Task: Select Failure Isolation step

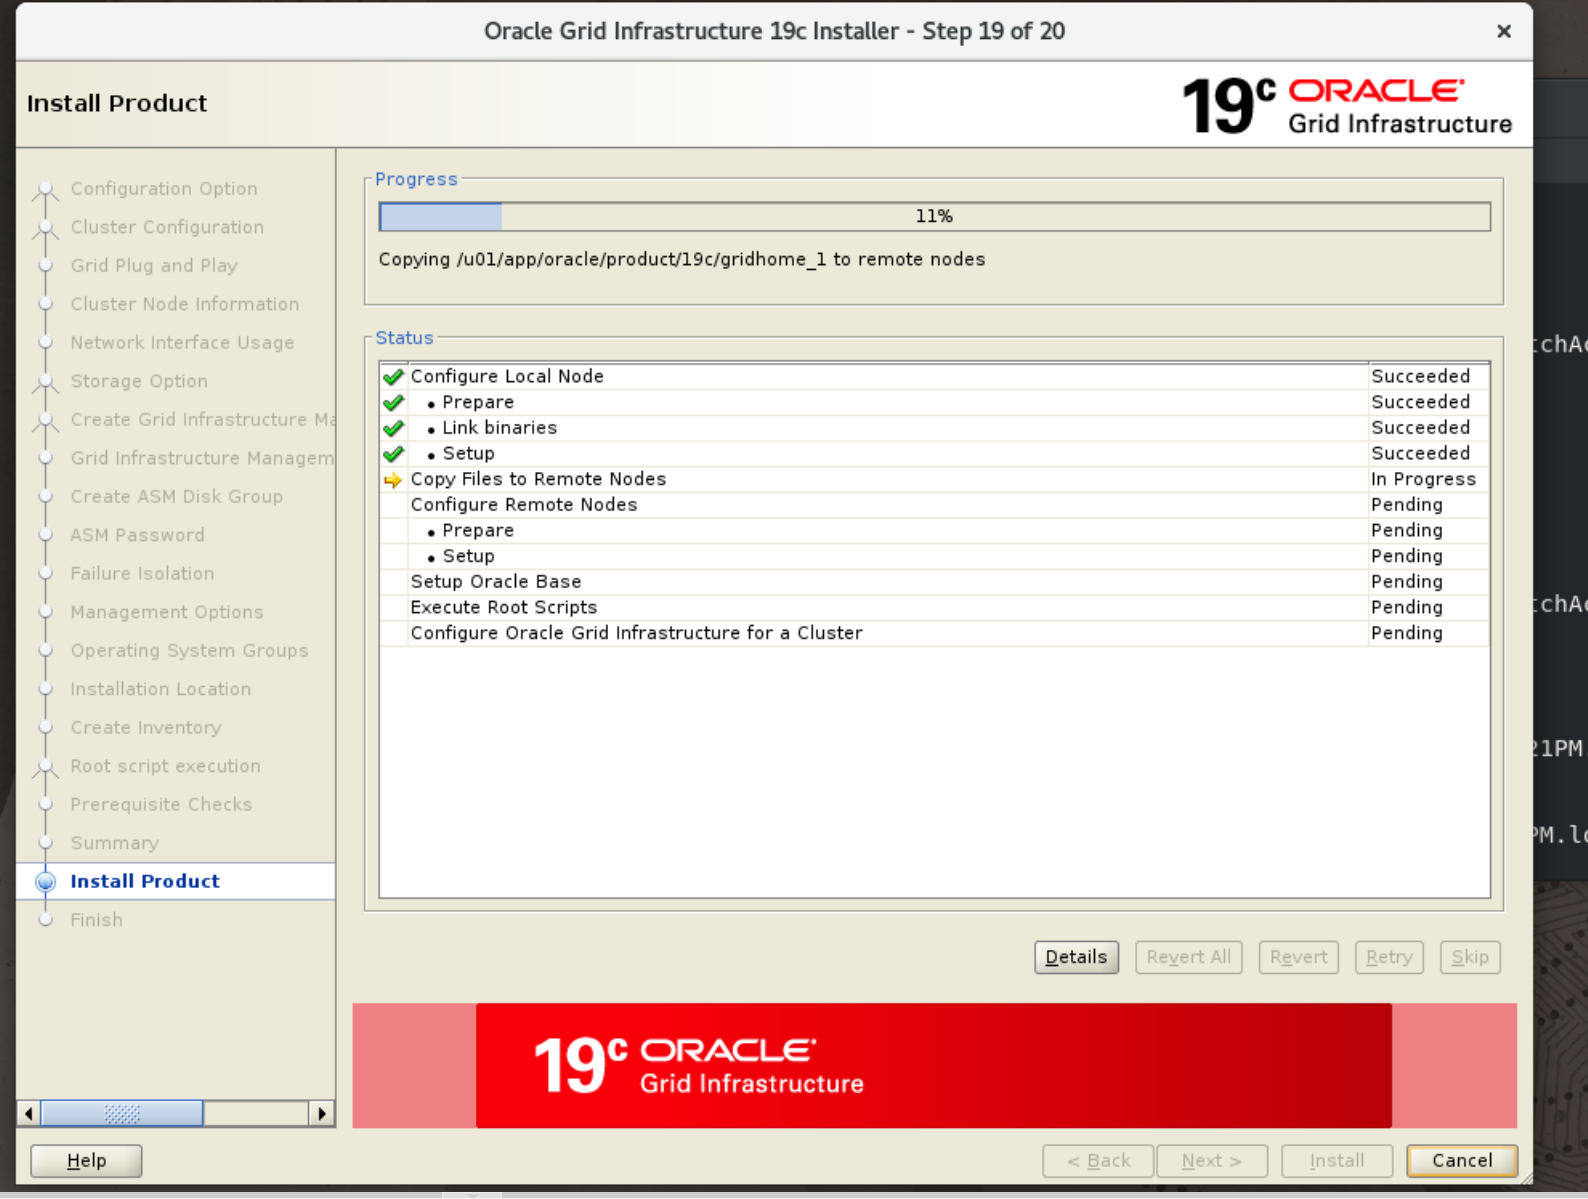Action: point(142,574)
